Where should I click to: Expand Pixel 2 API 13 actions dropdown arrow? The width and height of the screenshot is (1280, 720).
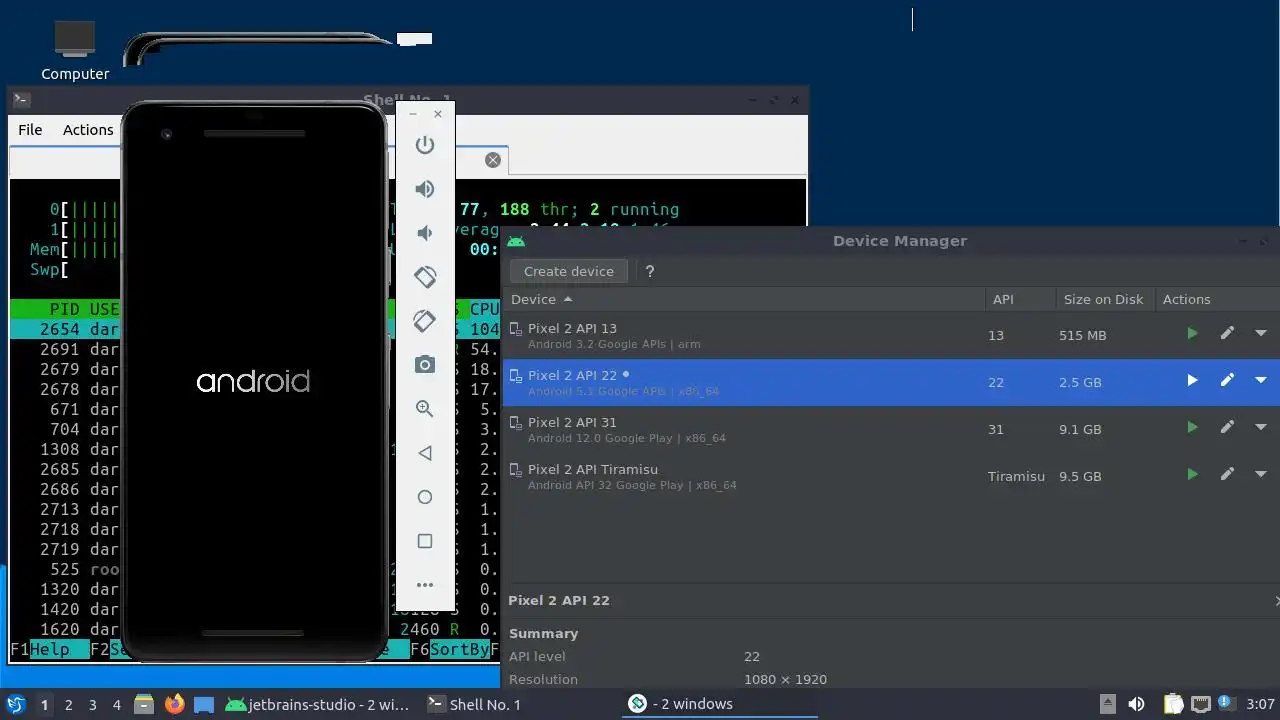(x=1260, y=334)
